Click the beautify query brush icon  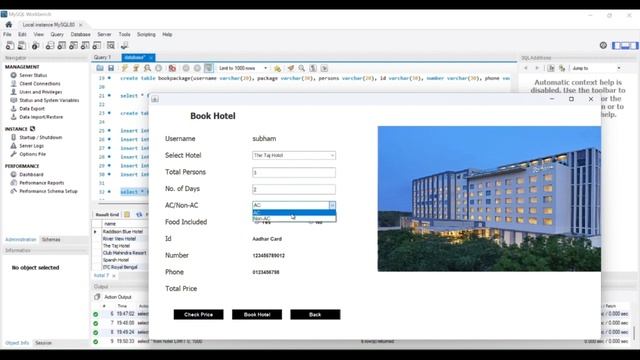click(x=291, y=68)
